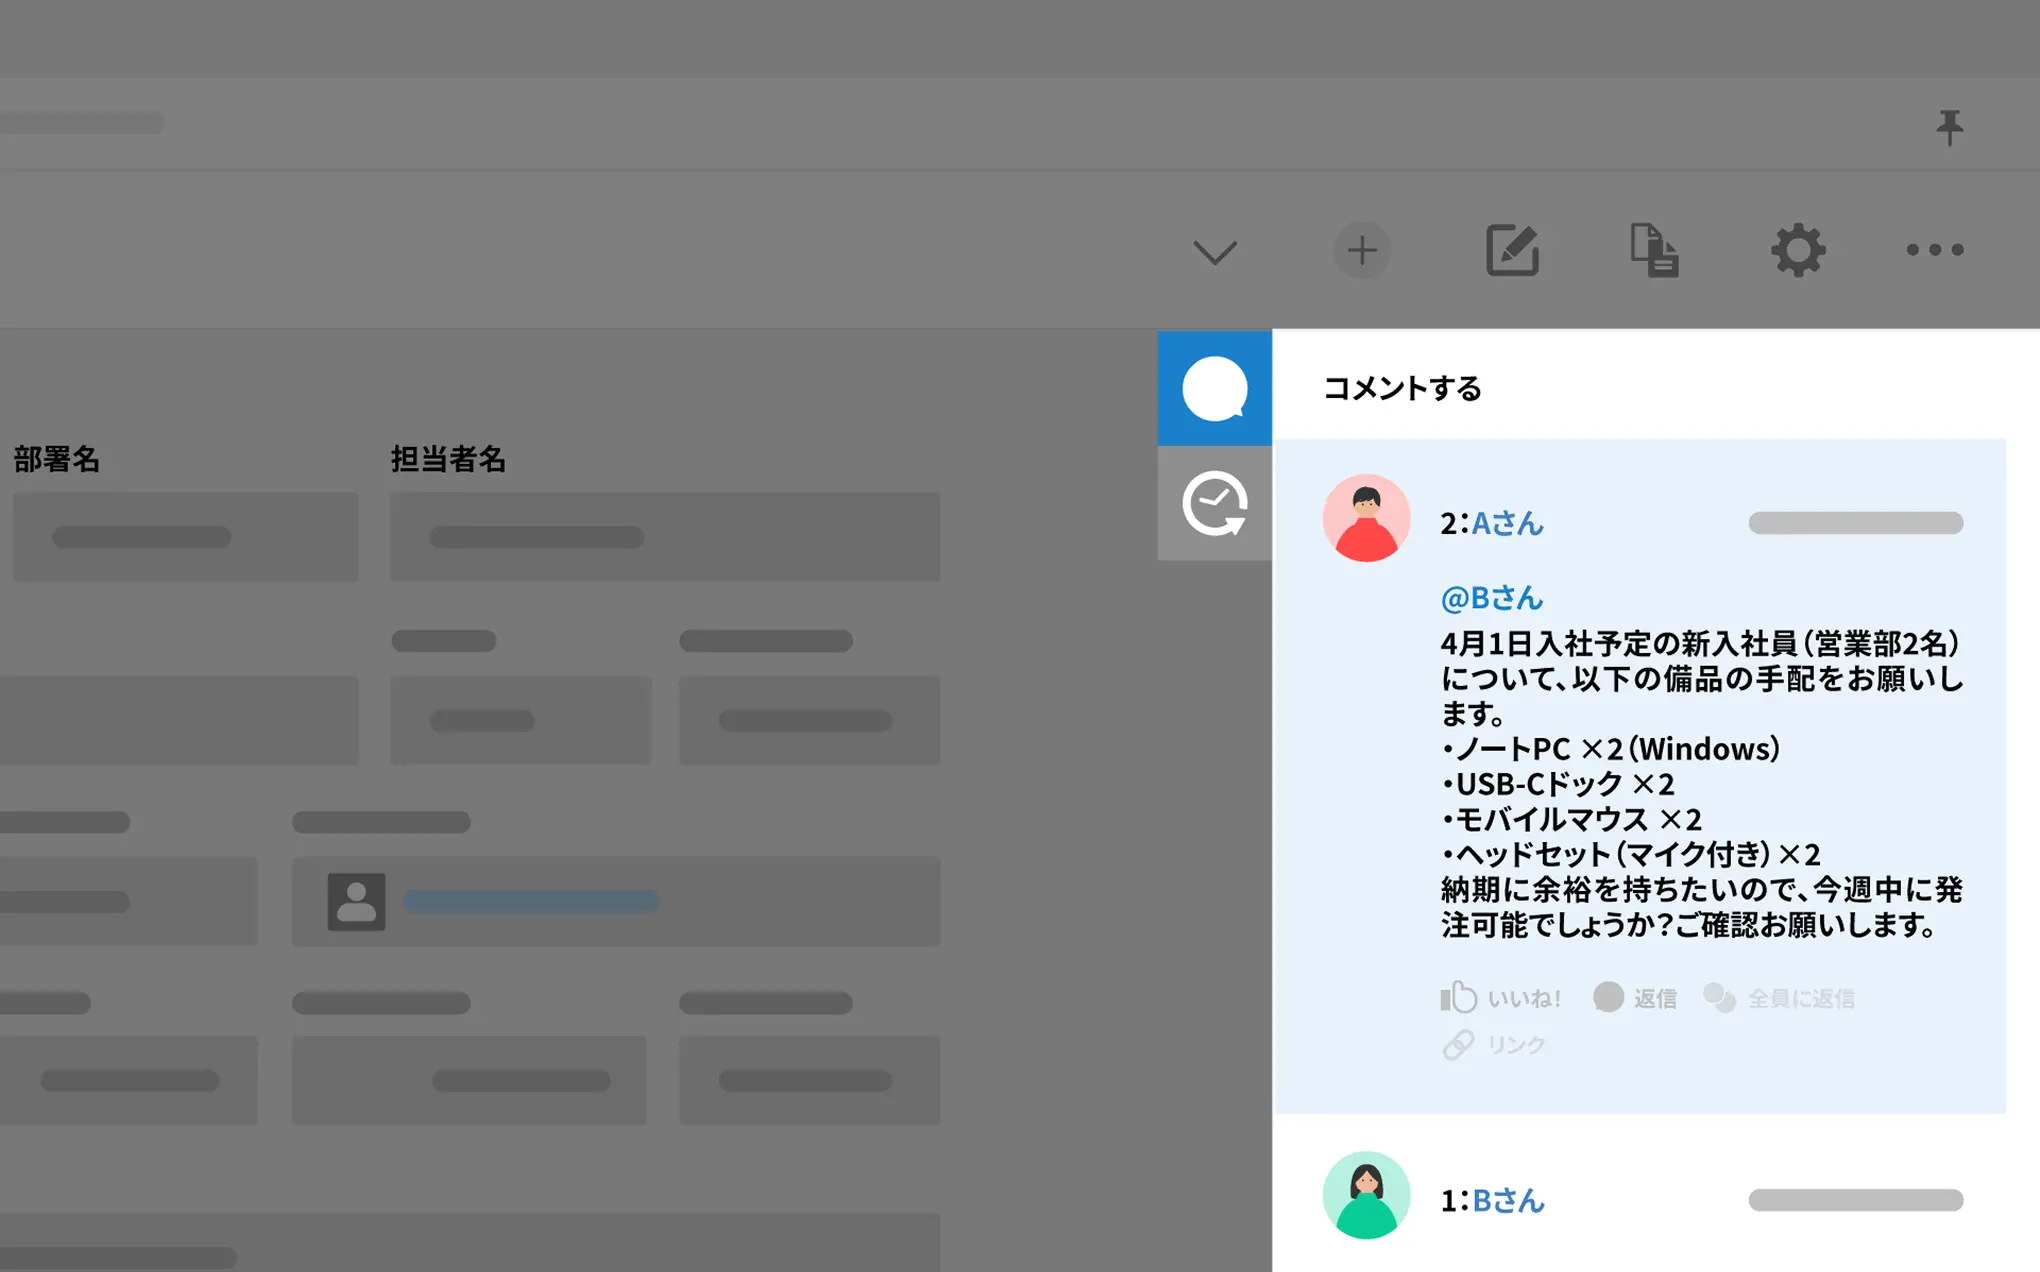Switch to the change history clock tab
Viewport: 2040px width, 1272px height.
(x=1214, y=503)
